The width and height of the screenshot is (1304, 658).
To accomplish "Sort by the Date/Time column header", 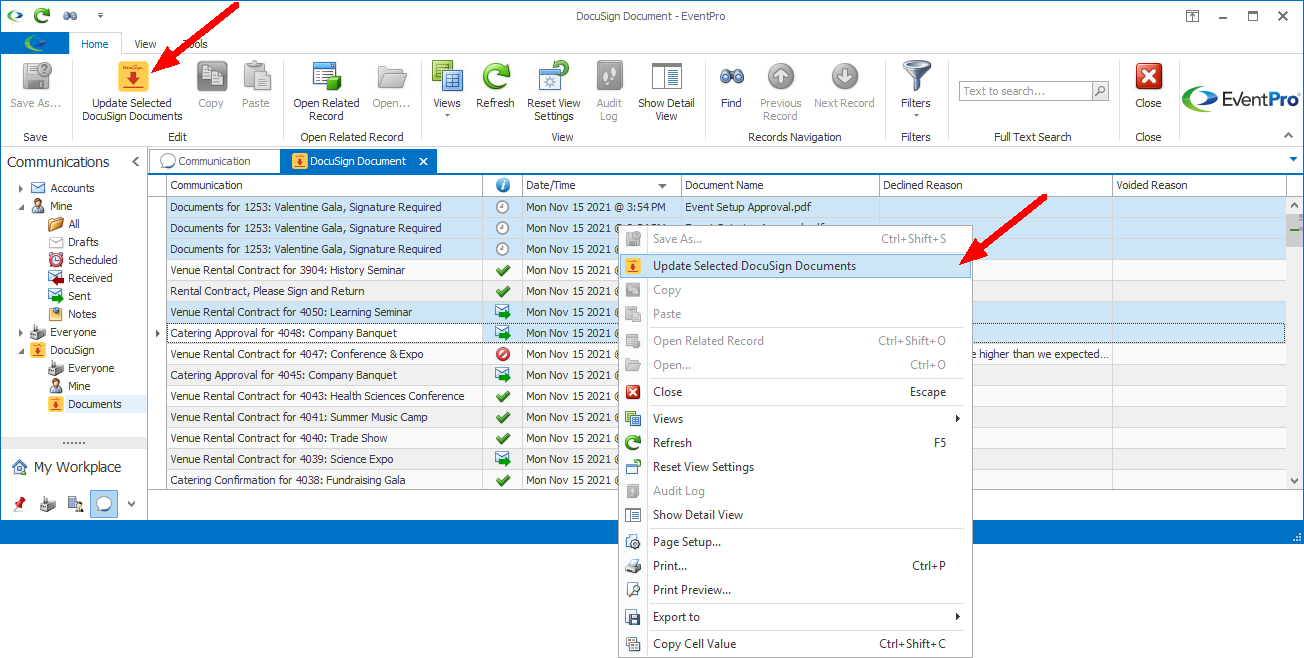I will [x=602, y=185].
